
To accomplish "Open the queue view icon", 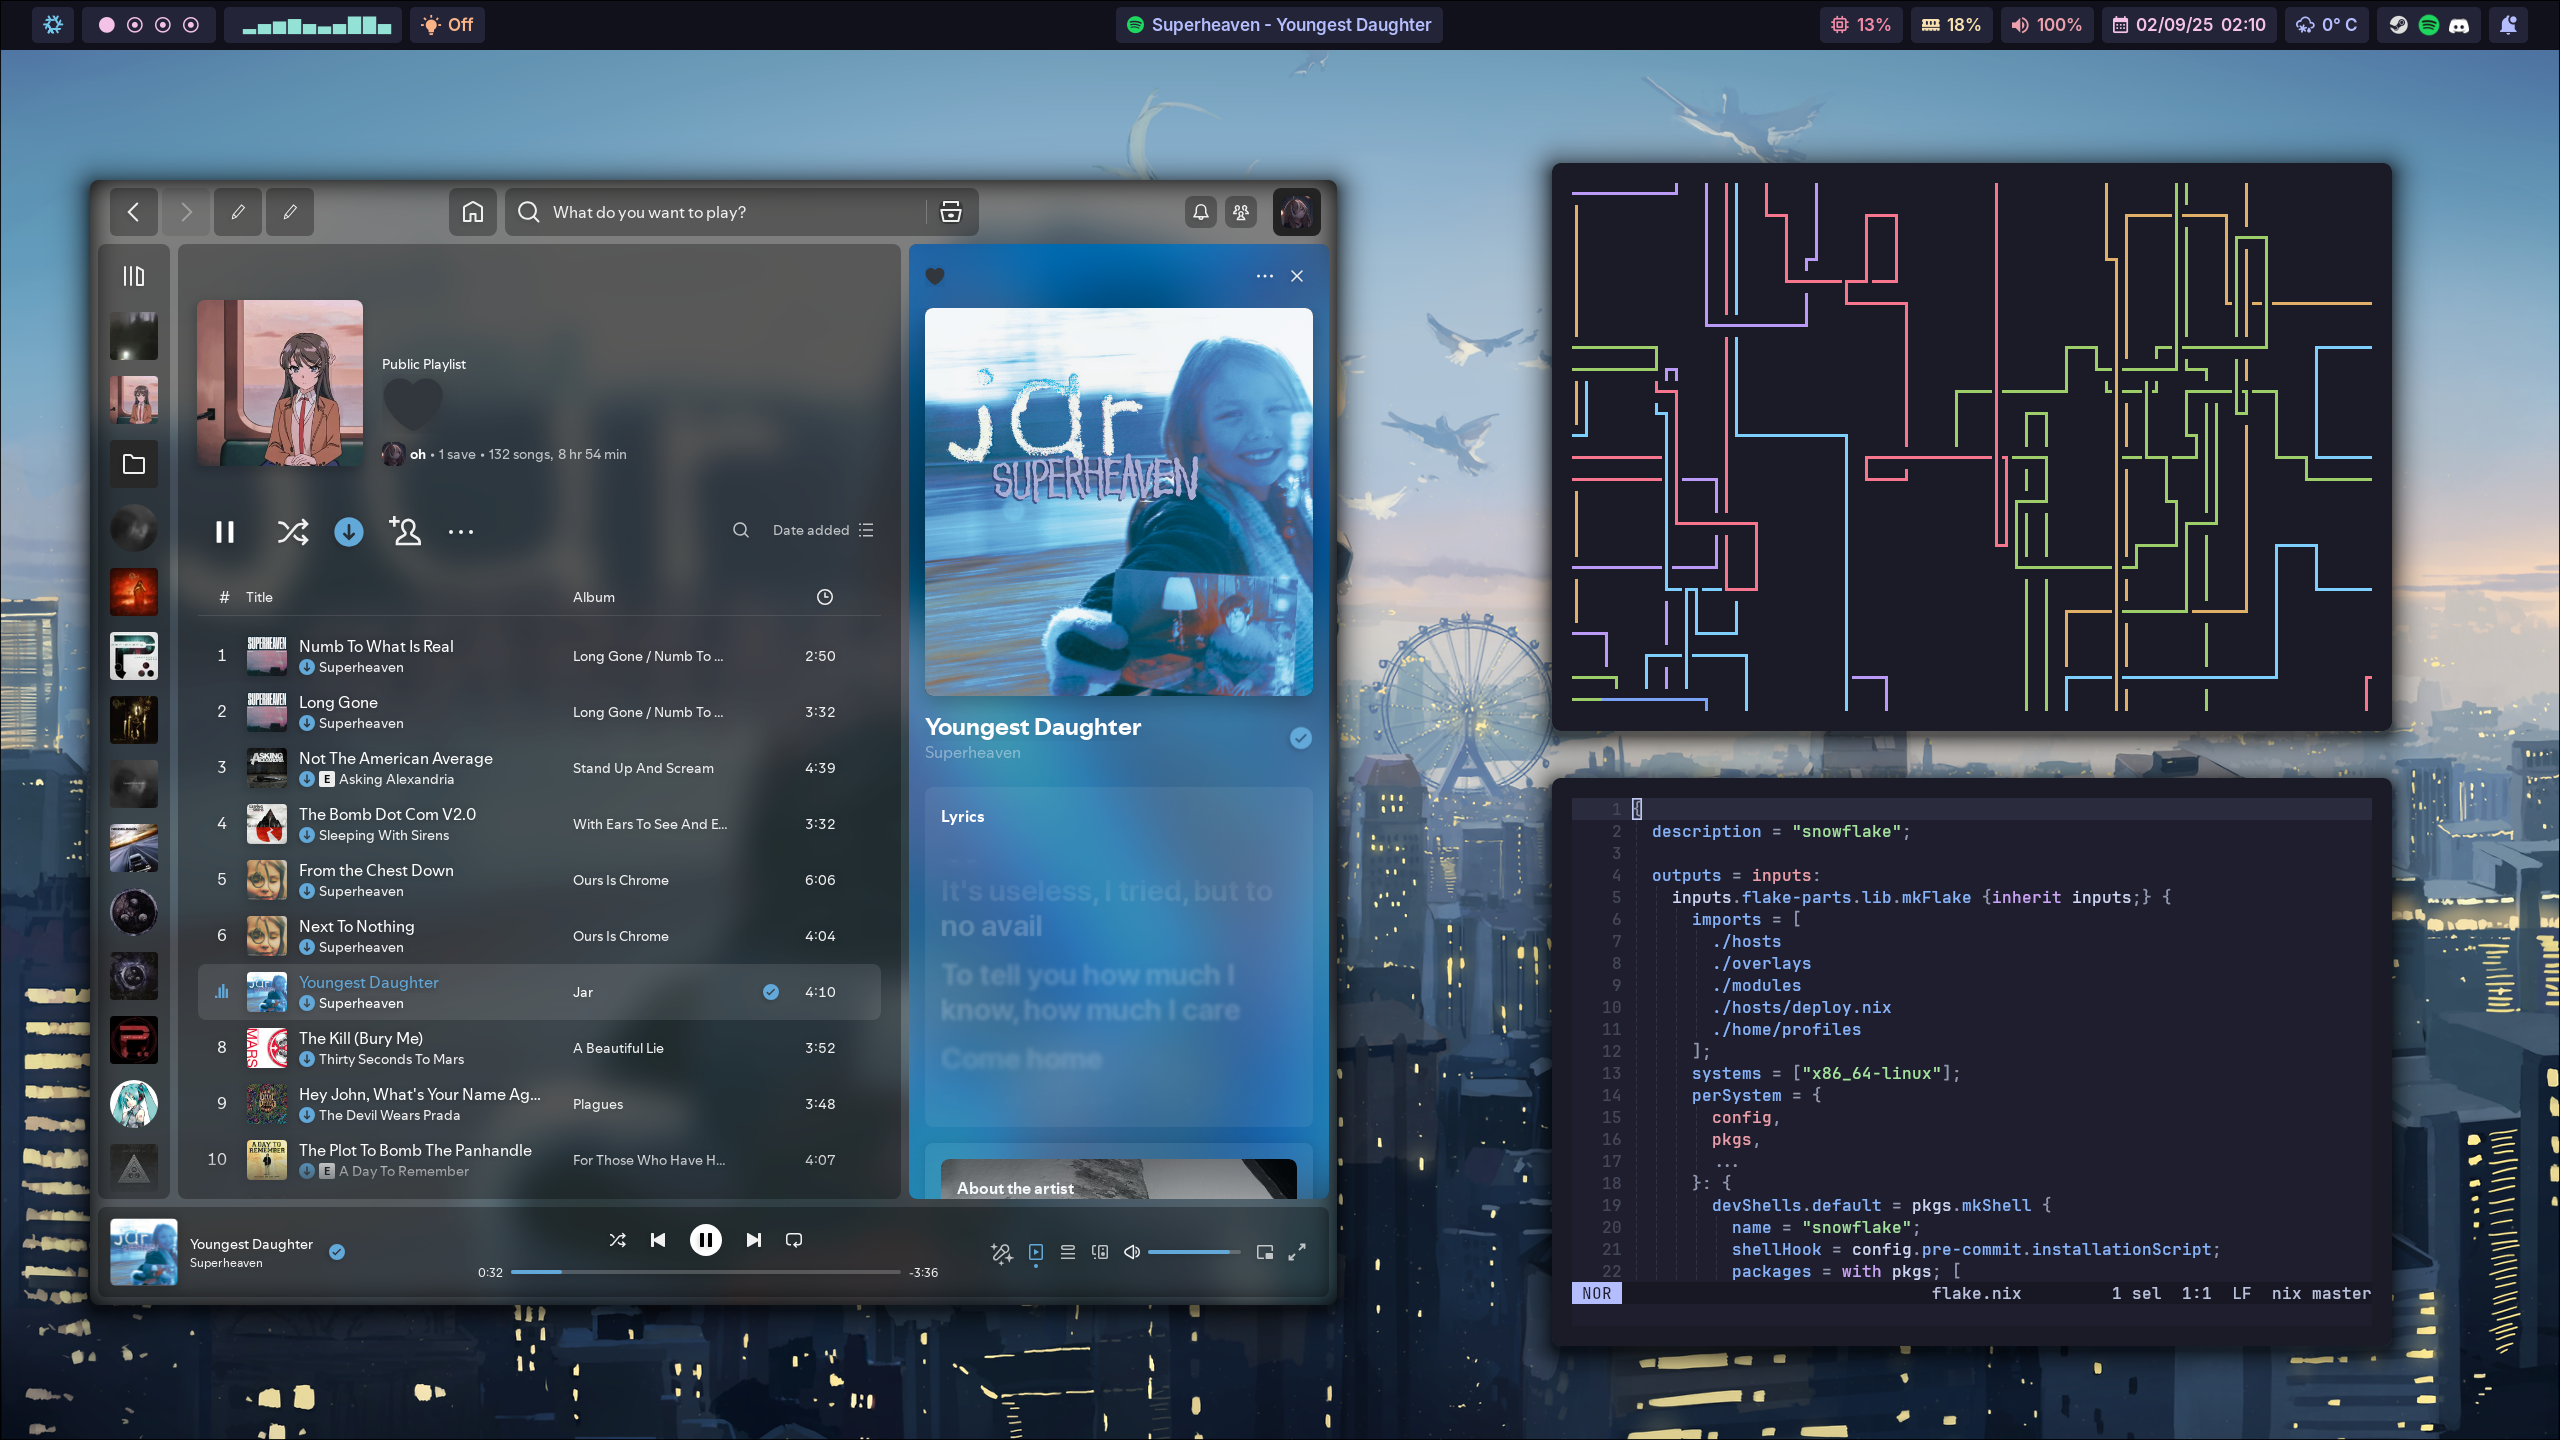I will tap(1068, 1252).
